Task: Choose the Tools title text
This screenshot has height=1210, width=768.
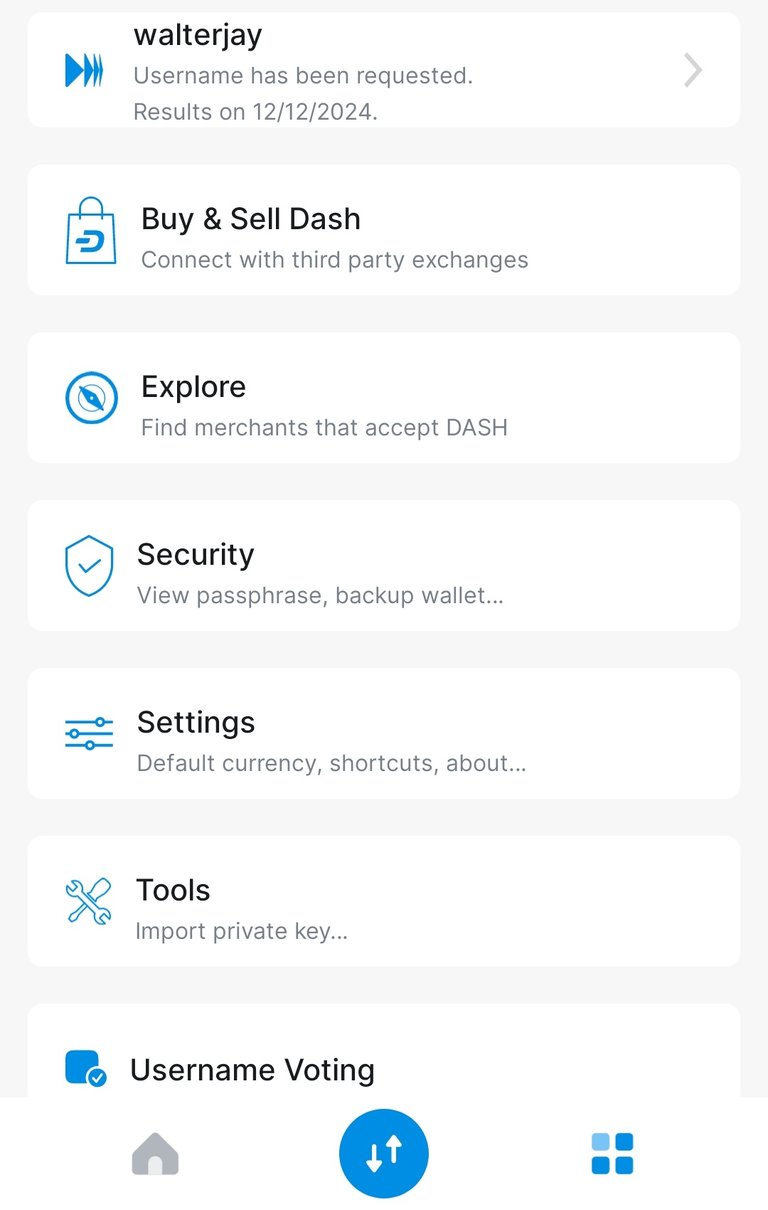Action: pos(173,890)
